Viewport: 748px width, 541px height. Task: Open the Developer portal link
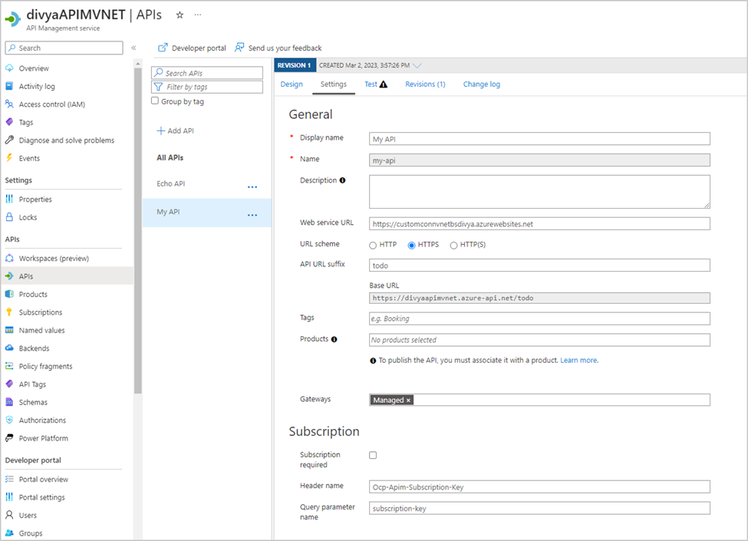click(x=199, y=48)
